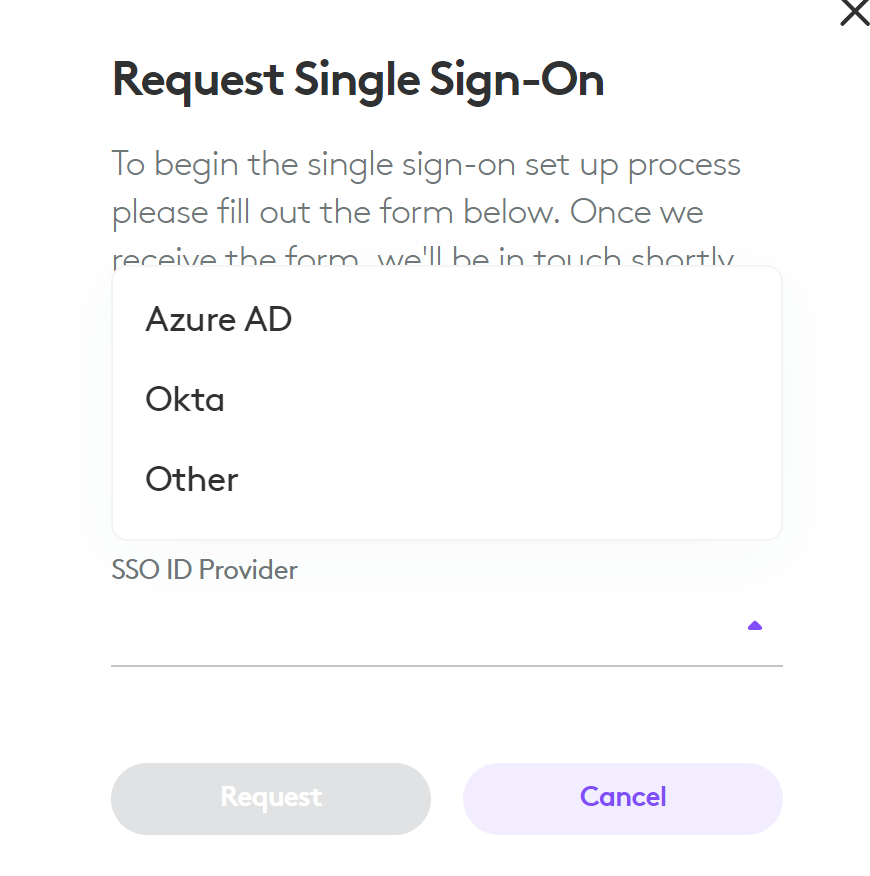Collapse the provider list with purple arrow
870x876 pixels.
[755, 626]
